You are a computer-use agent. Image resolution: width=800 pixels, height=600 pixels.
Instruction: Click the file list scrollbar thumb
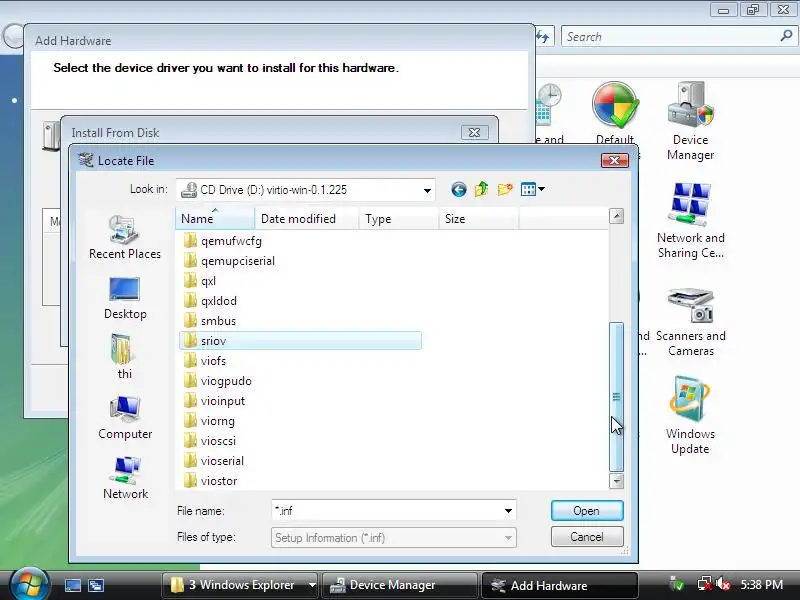[616, 397]
